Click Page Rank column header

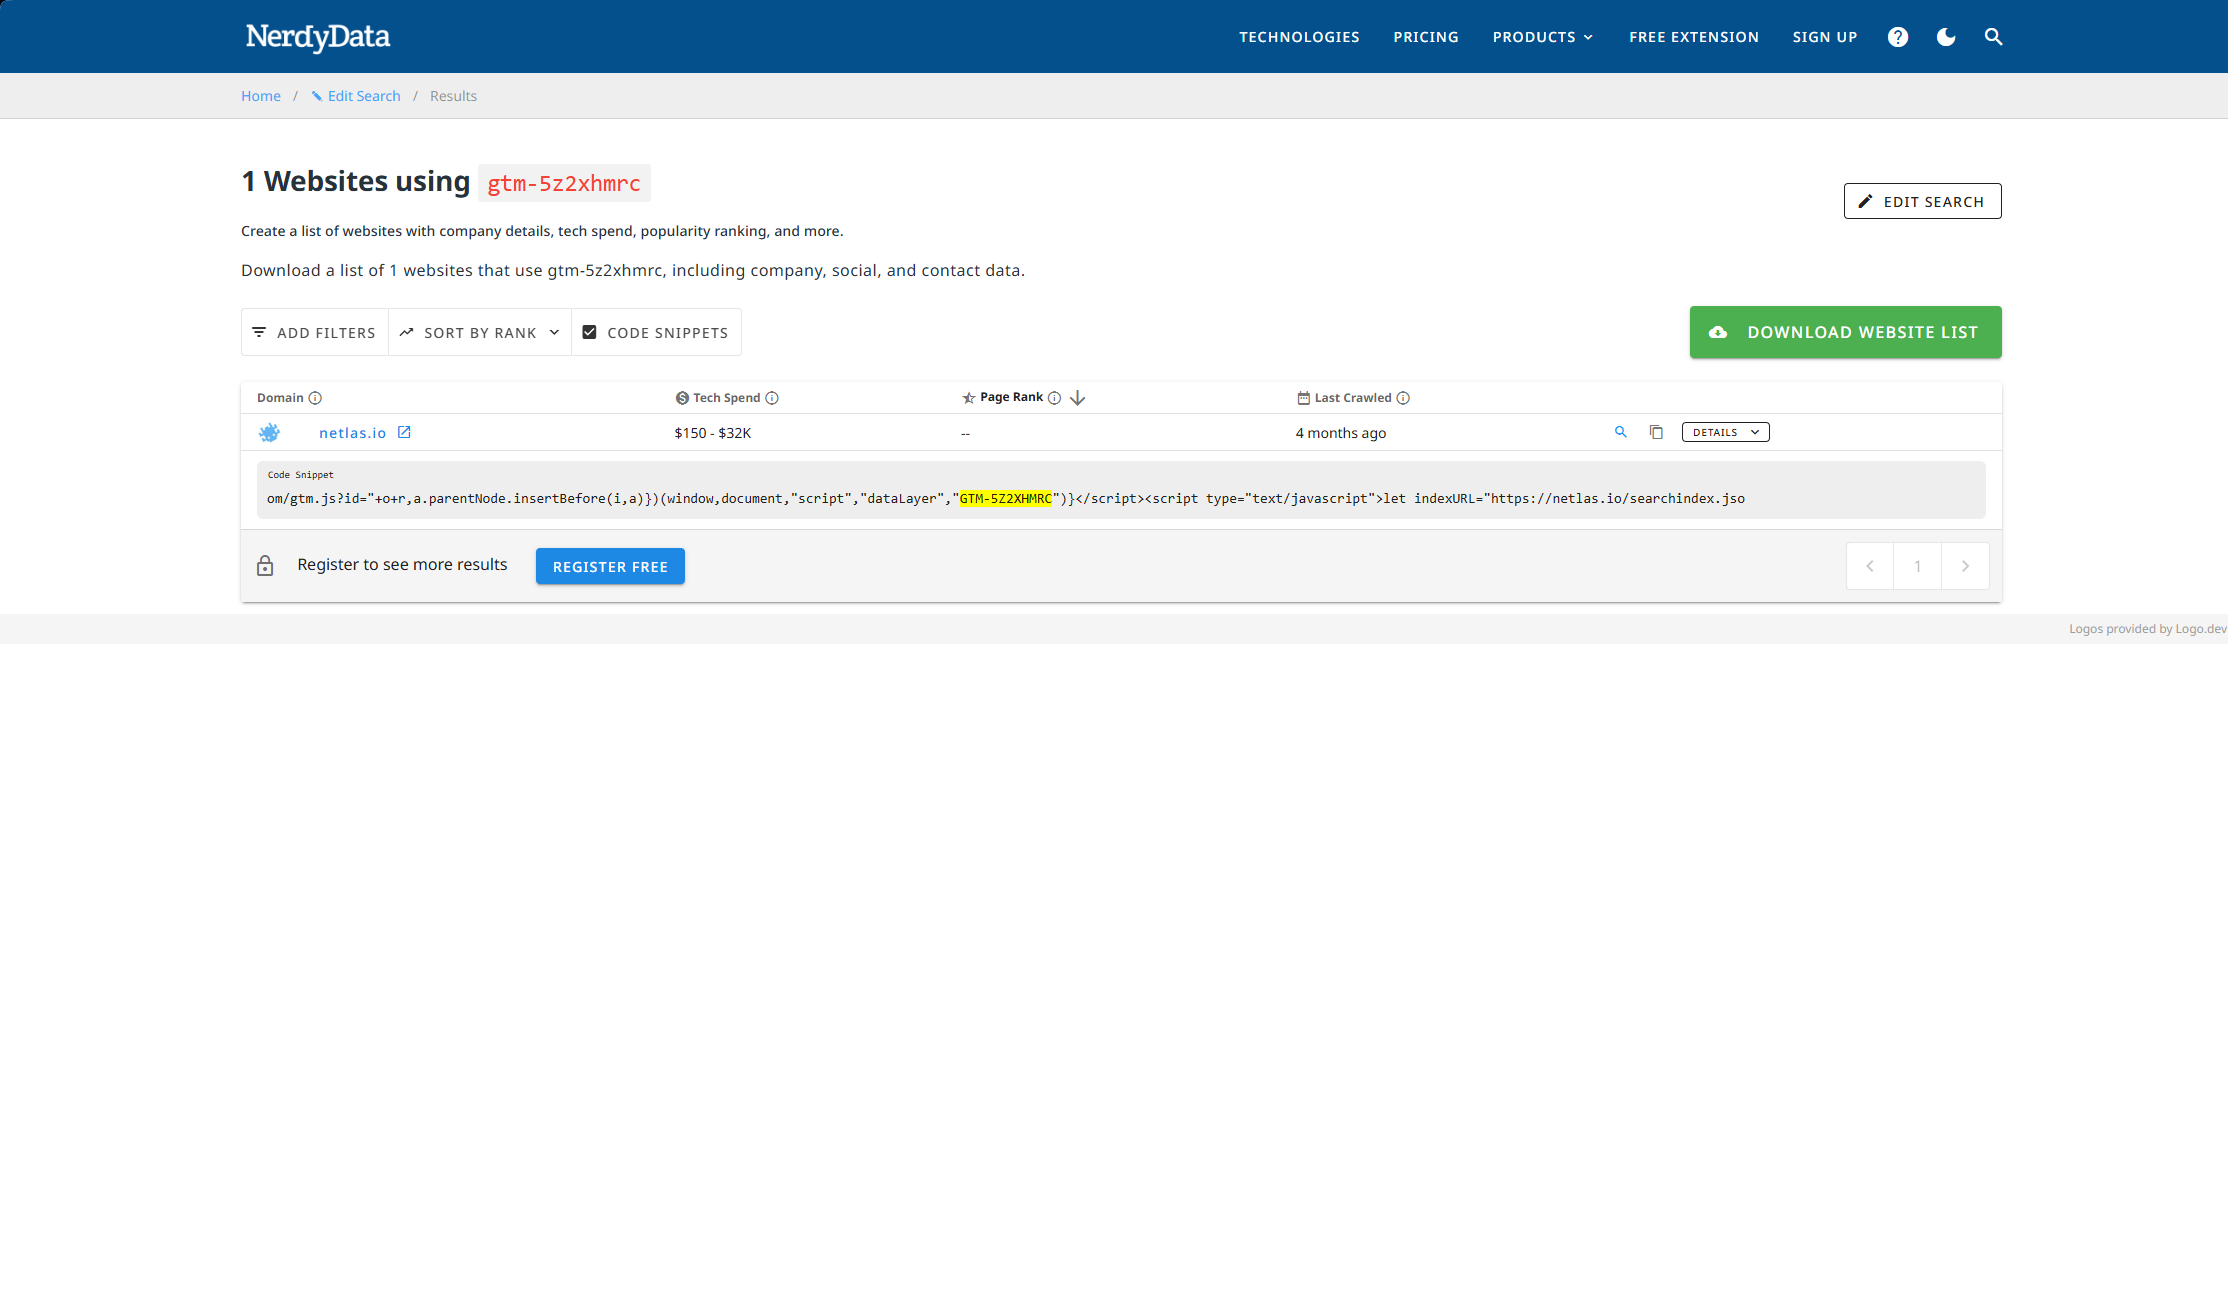click(x=1011, y=397)
